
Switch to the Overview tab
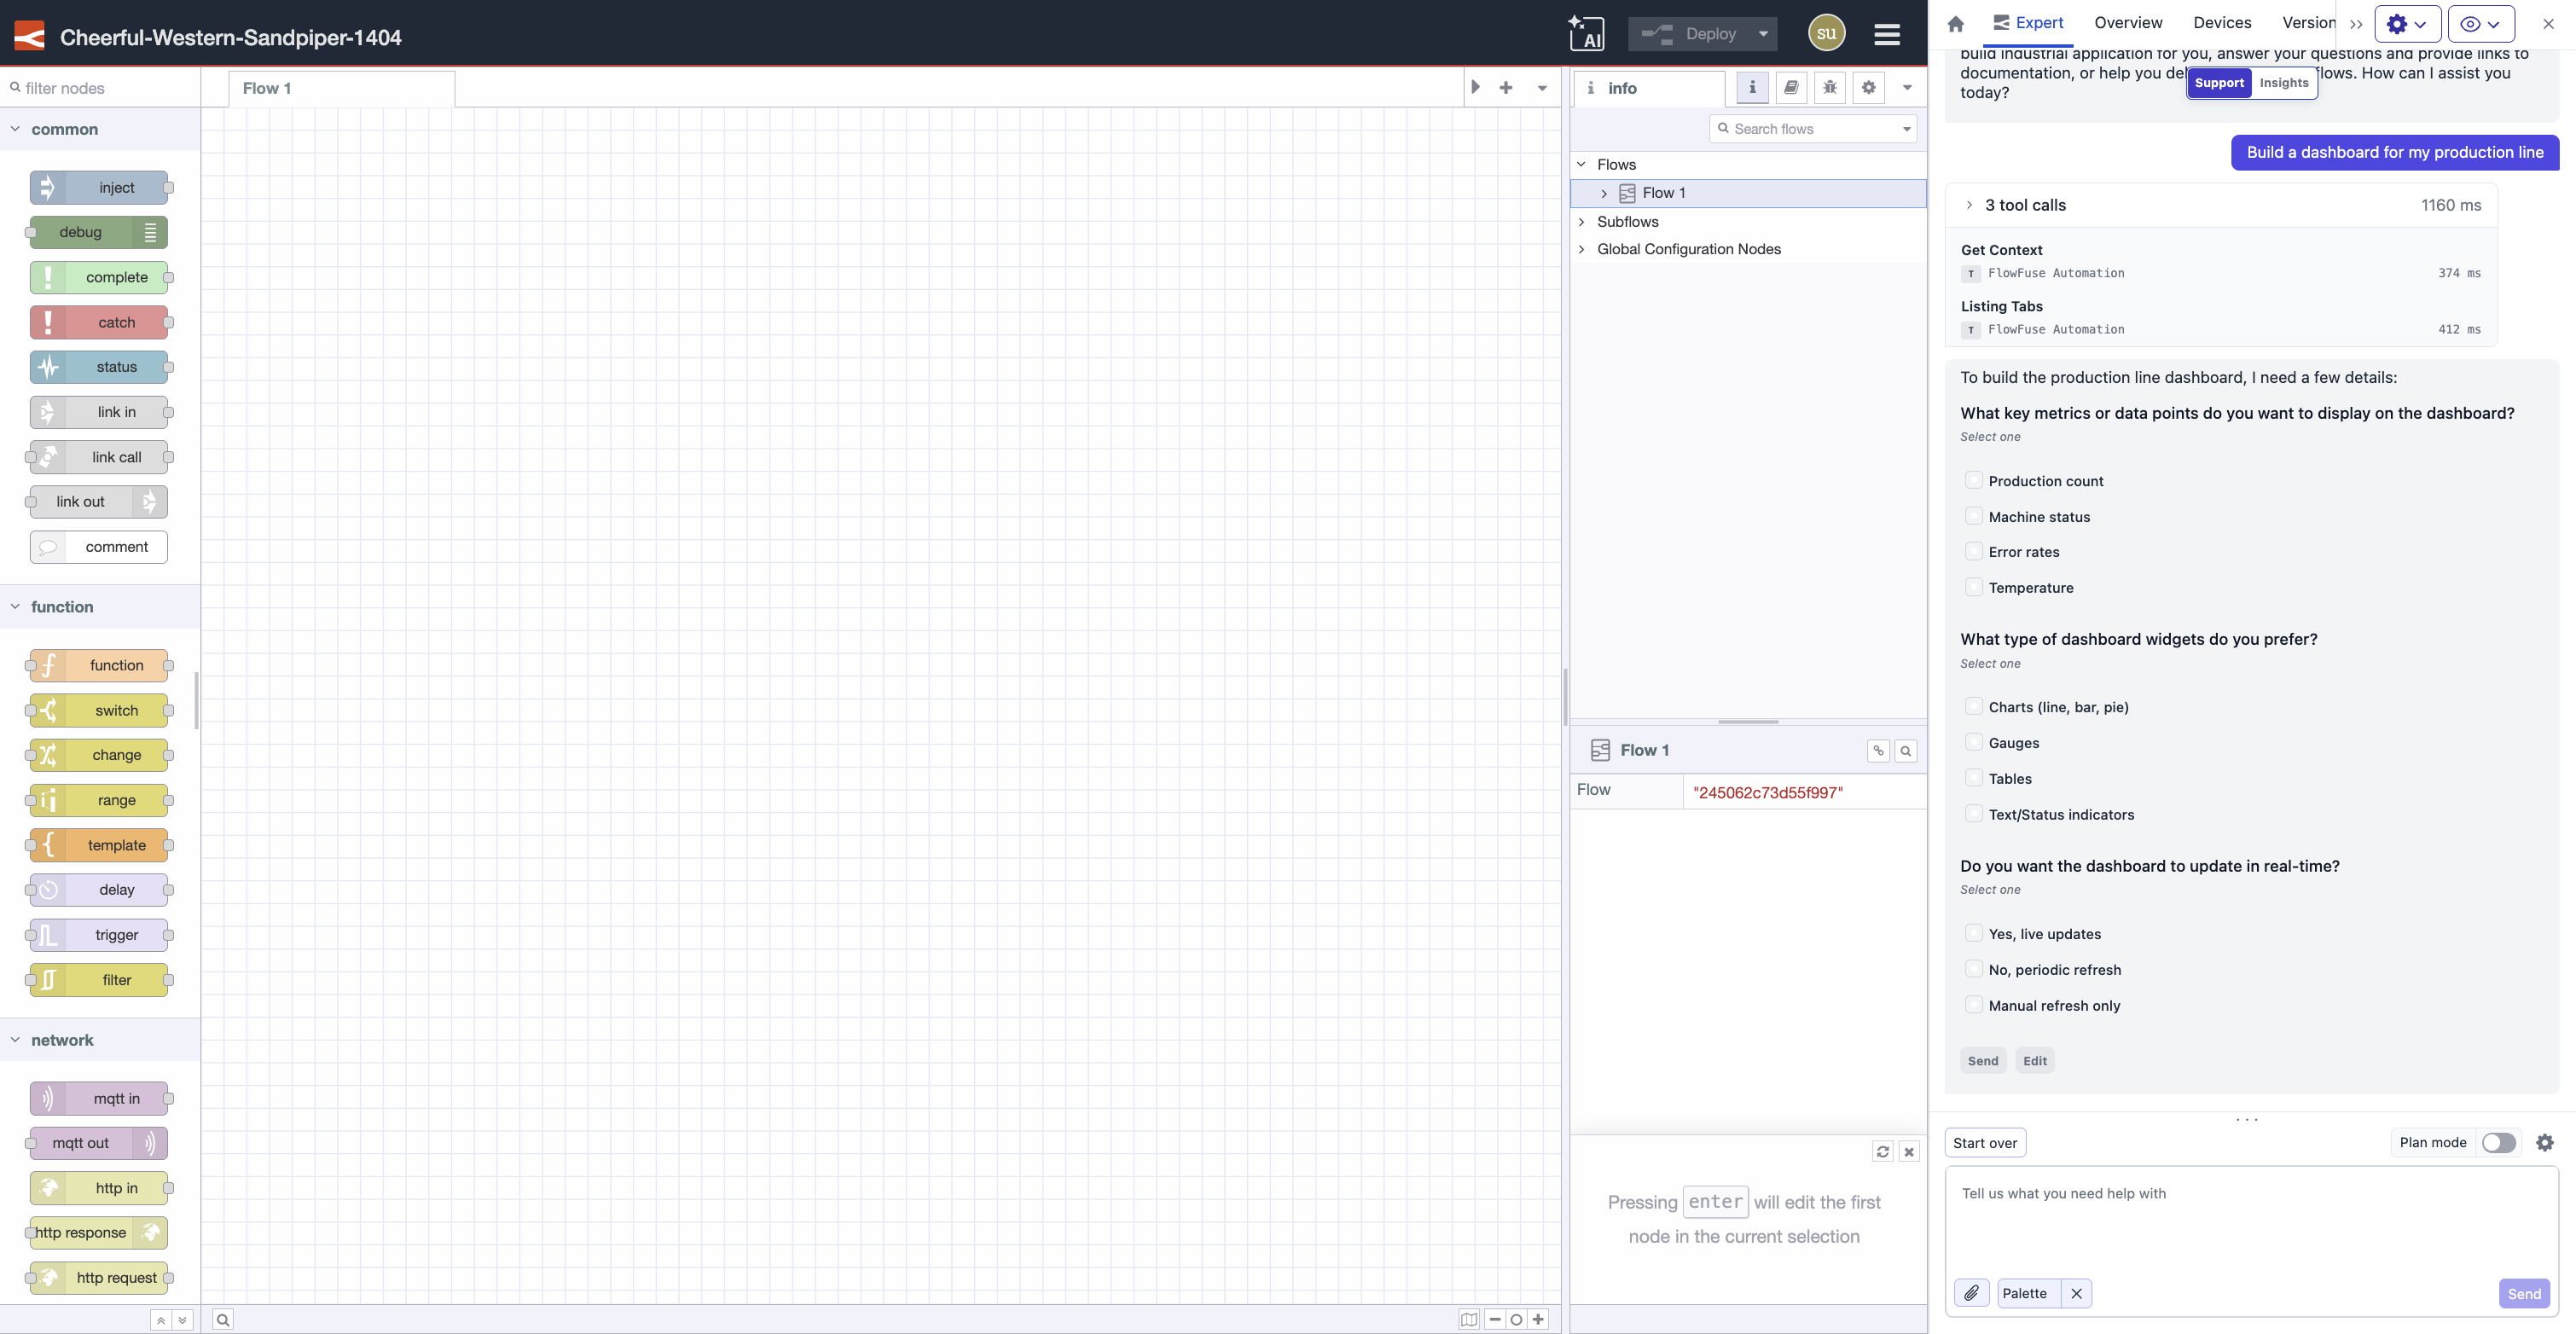point(2128,23)
